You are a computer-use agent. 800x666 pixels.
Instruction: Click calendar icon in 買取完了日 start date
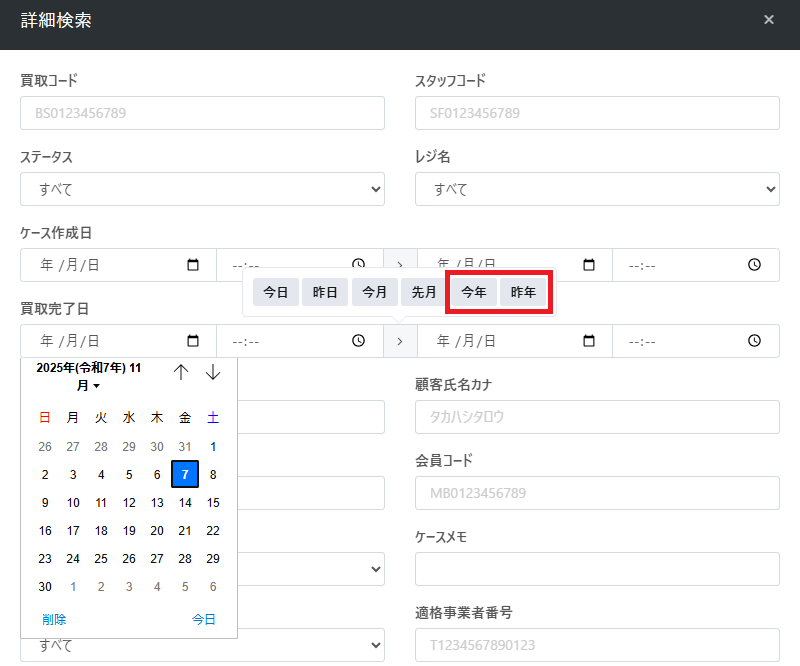(194, 341)
